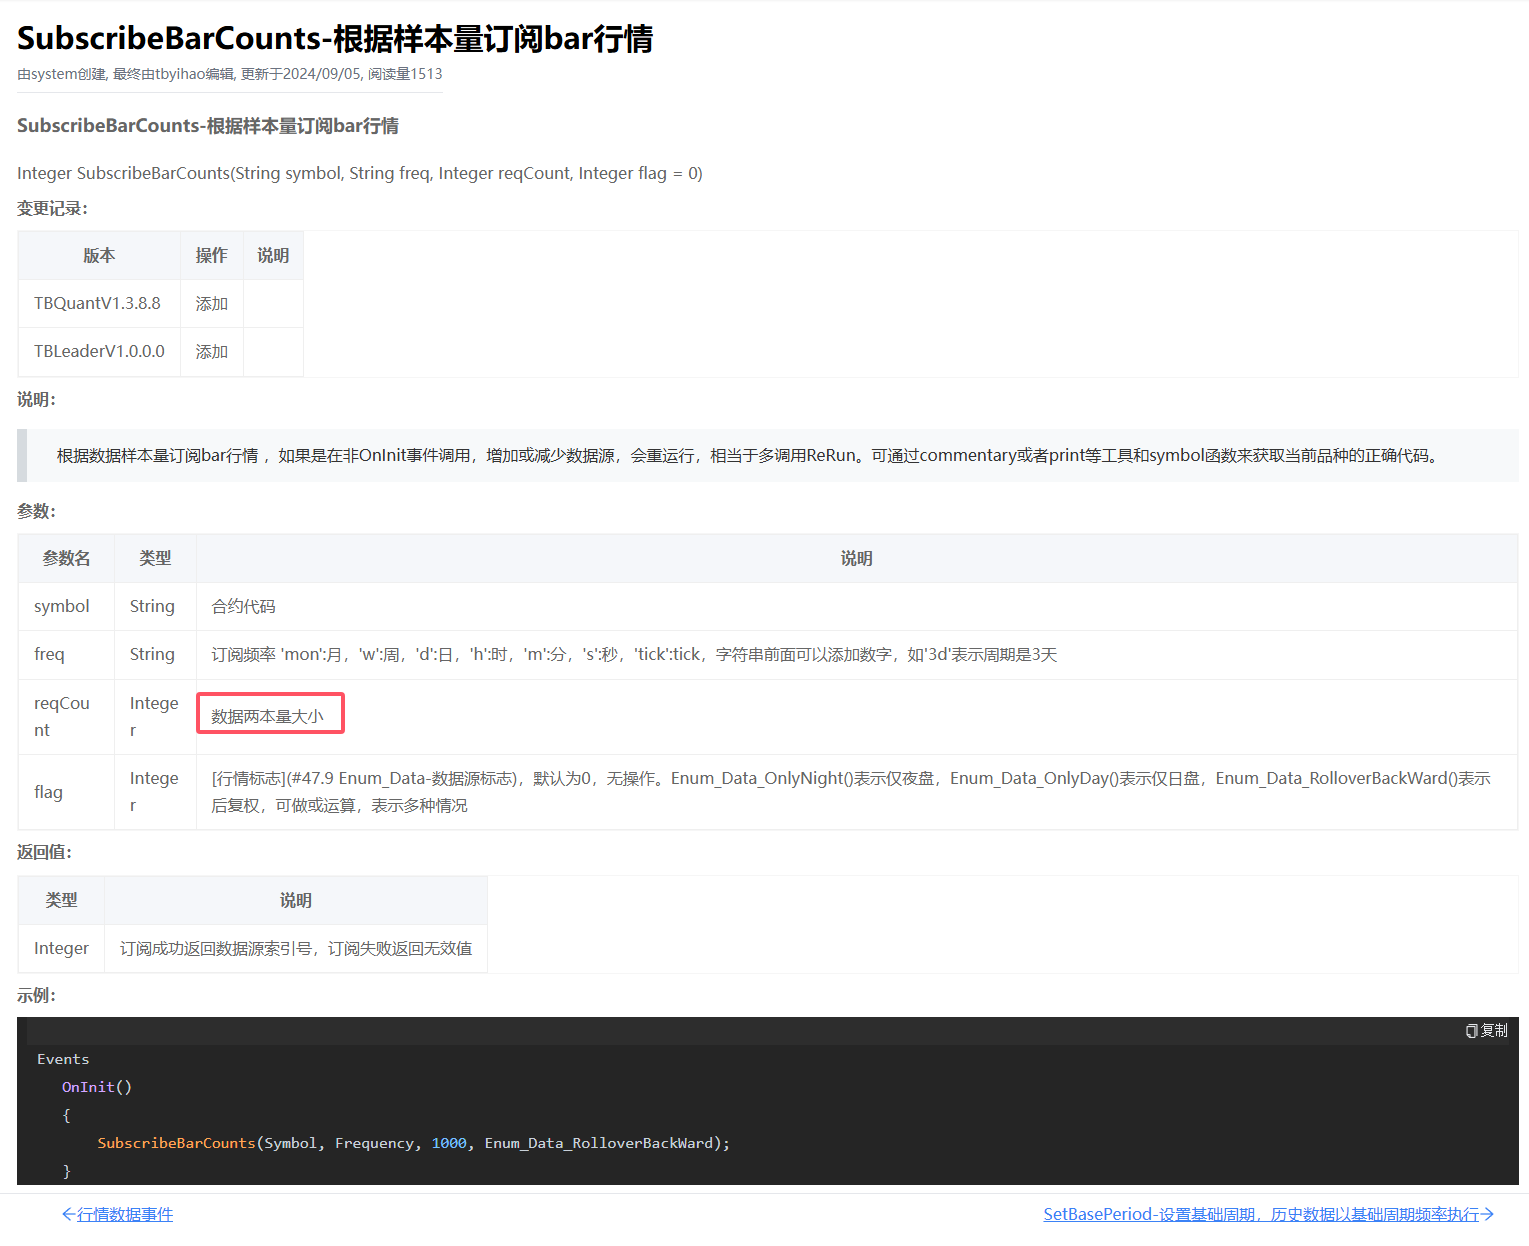Click the freq parameter name cell
The height and width of the screenshot is (1246, 1529).
click(x=49, y=654)
